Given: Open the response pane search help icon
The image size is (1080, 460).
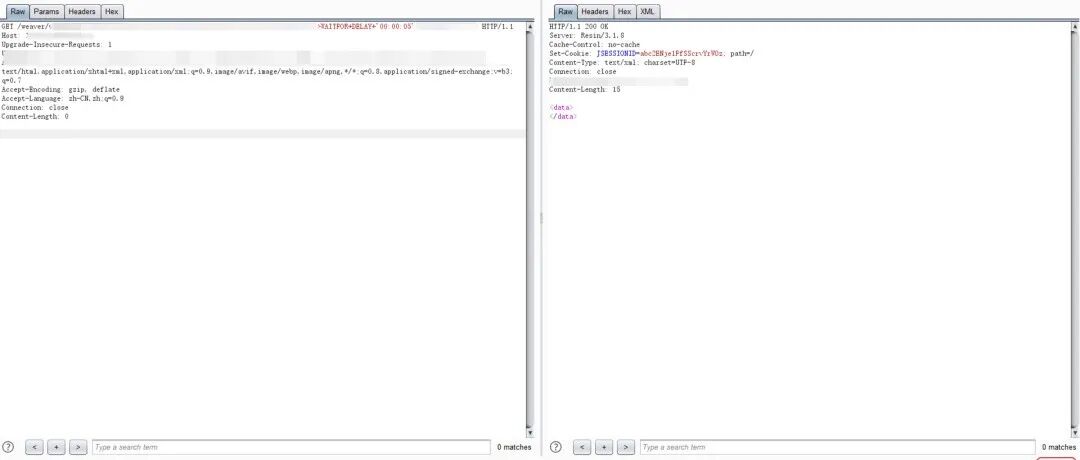Looking at the screenshot, I should point(556,447).
